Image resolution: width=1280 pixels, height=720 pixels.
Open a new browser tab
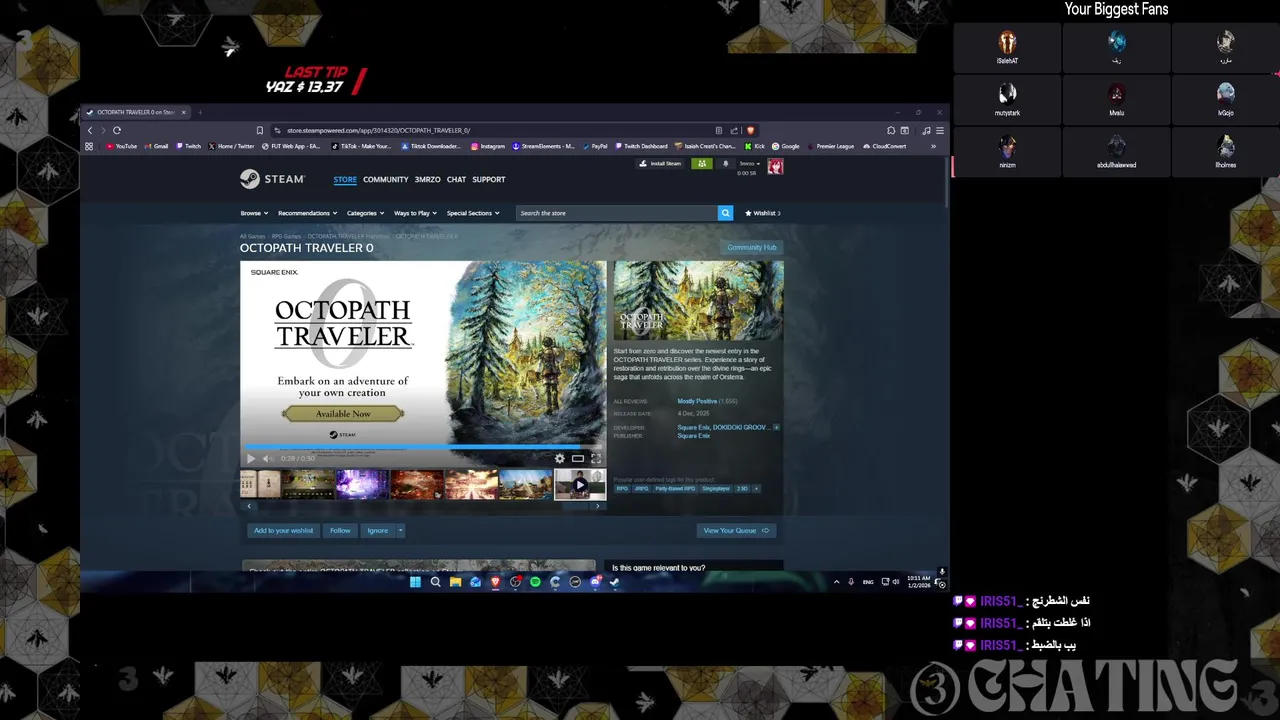tap(200, 112)
